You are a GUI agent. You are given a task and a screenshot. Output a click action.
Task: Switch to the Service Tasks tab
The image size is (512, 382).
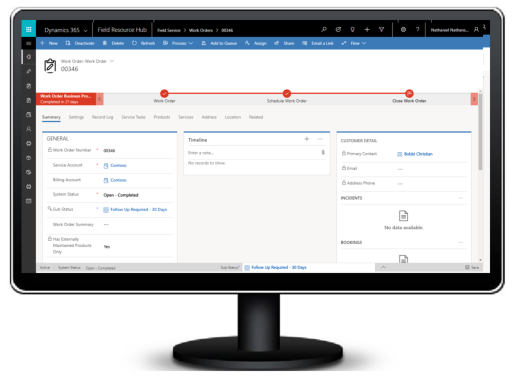click(133, 117)
